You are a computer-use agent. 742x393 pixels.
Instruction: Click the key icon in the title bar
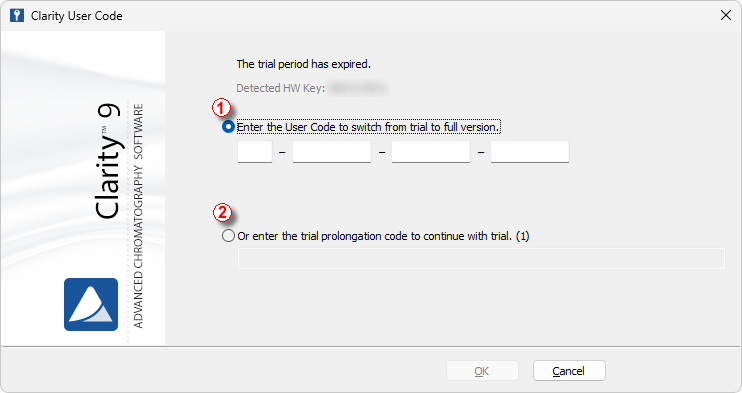(17, 16)
